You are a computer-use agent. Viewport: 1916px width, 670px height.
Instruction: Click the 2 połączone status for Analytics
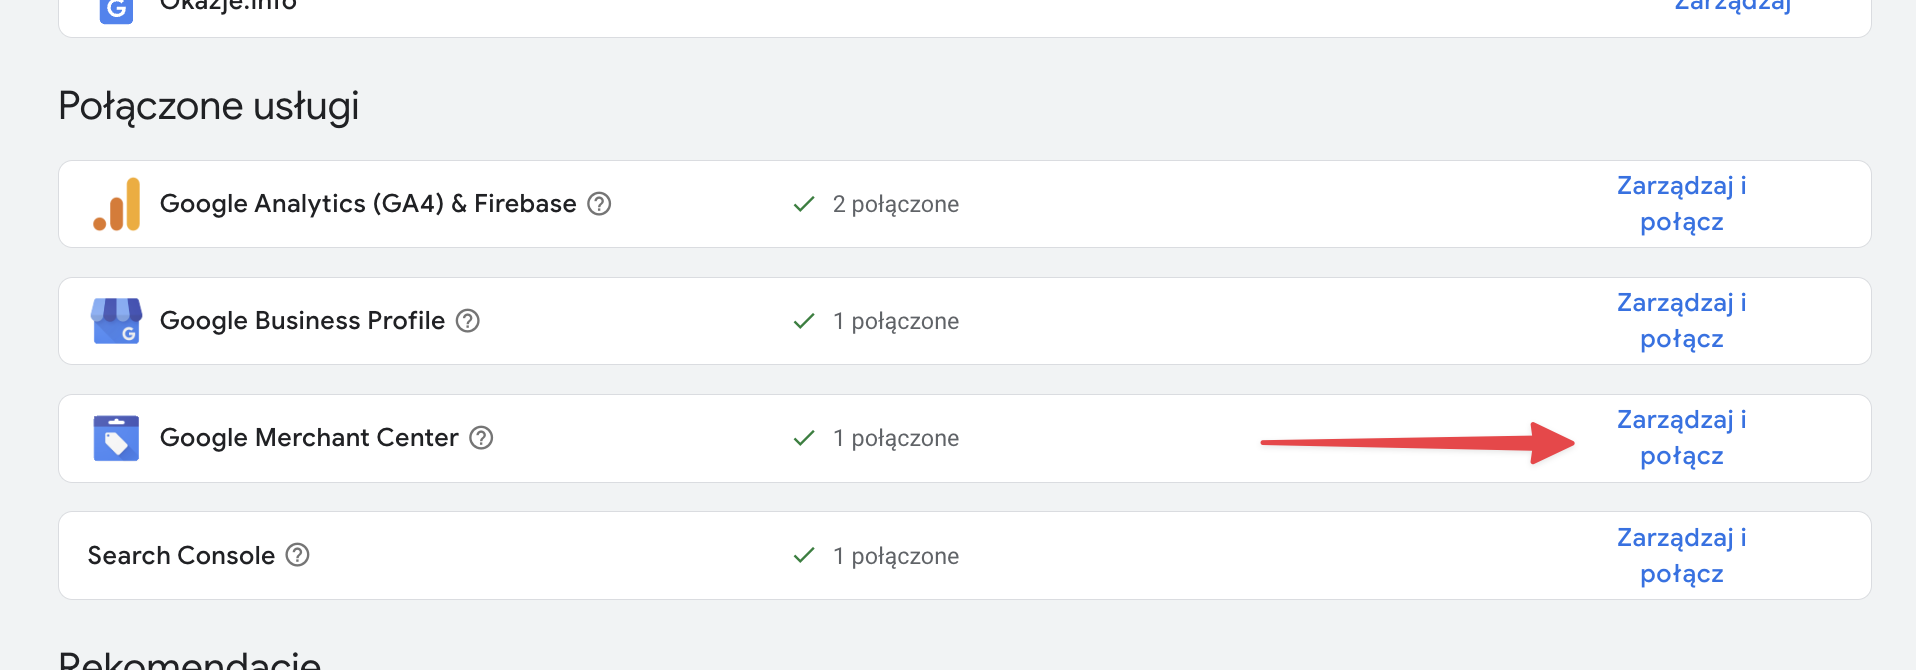895,204
